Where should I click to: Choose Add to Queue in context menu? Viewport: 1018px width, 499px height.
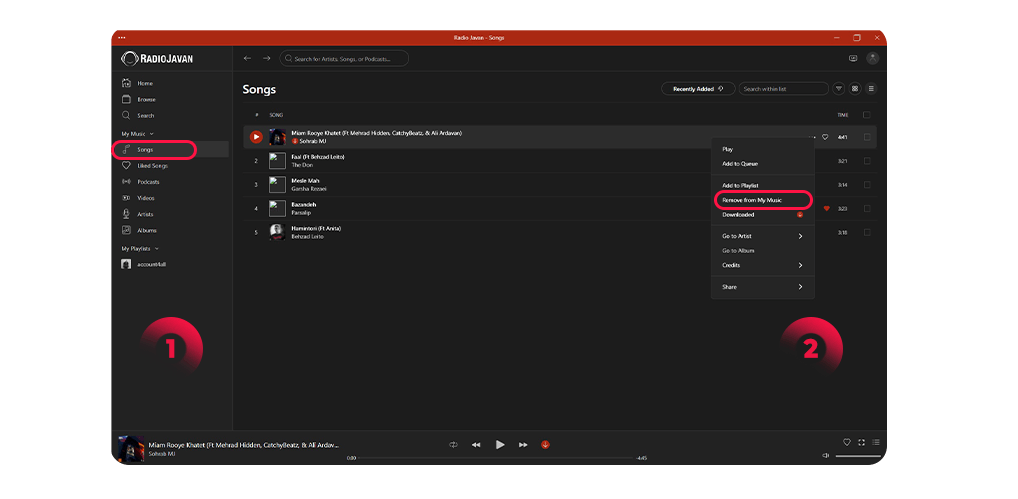click(763, 164)
